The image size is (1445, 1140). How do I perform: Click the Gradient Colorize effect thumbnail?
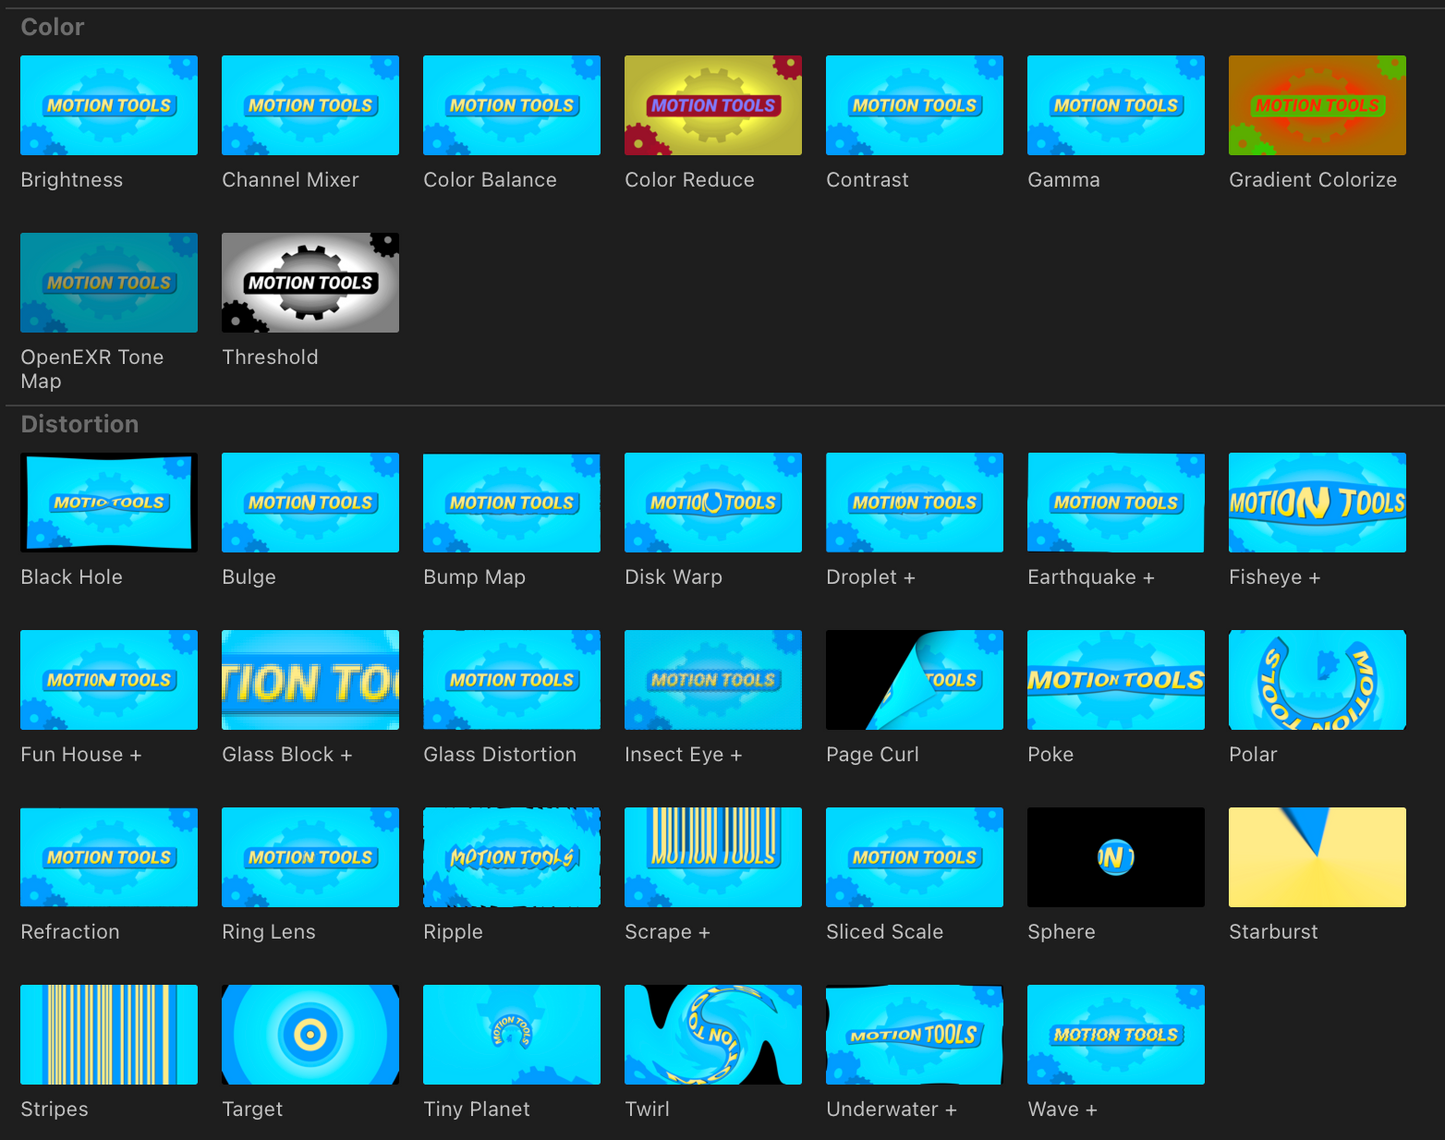coord(1317,105)
